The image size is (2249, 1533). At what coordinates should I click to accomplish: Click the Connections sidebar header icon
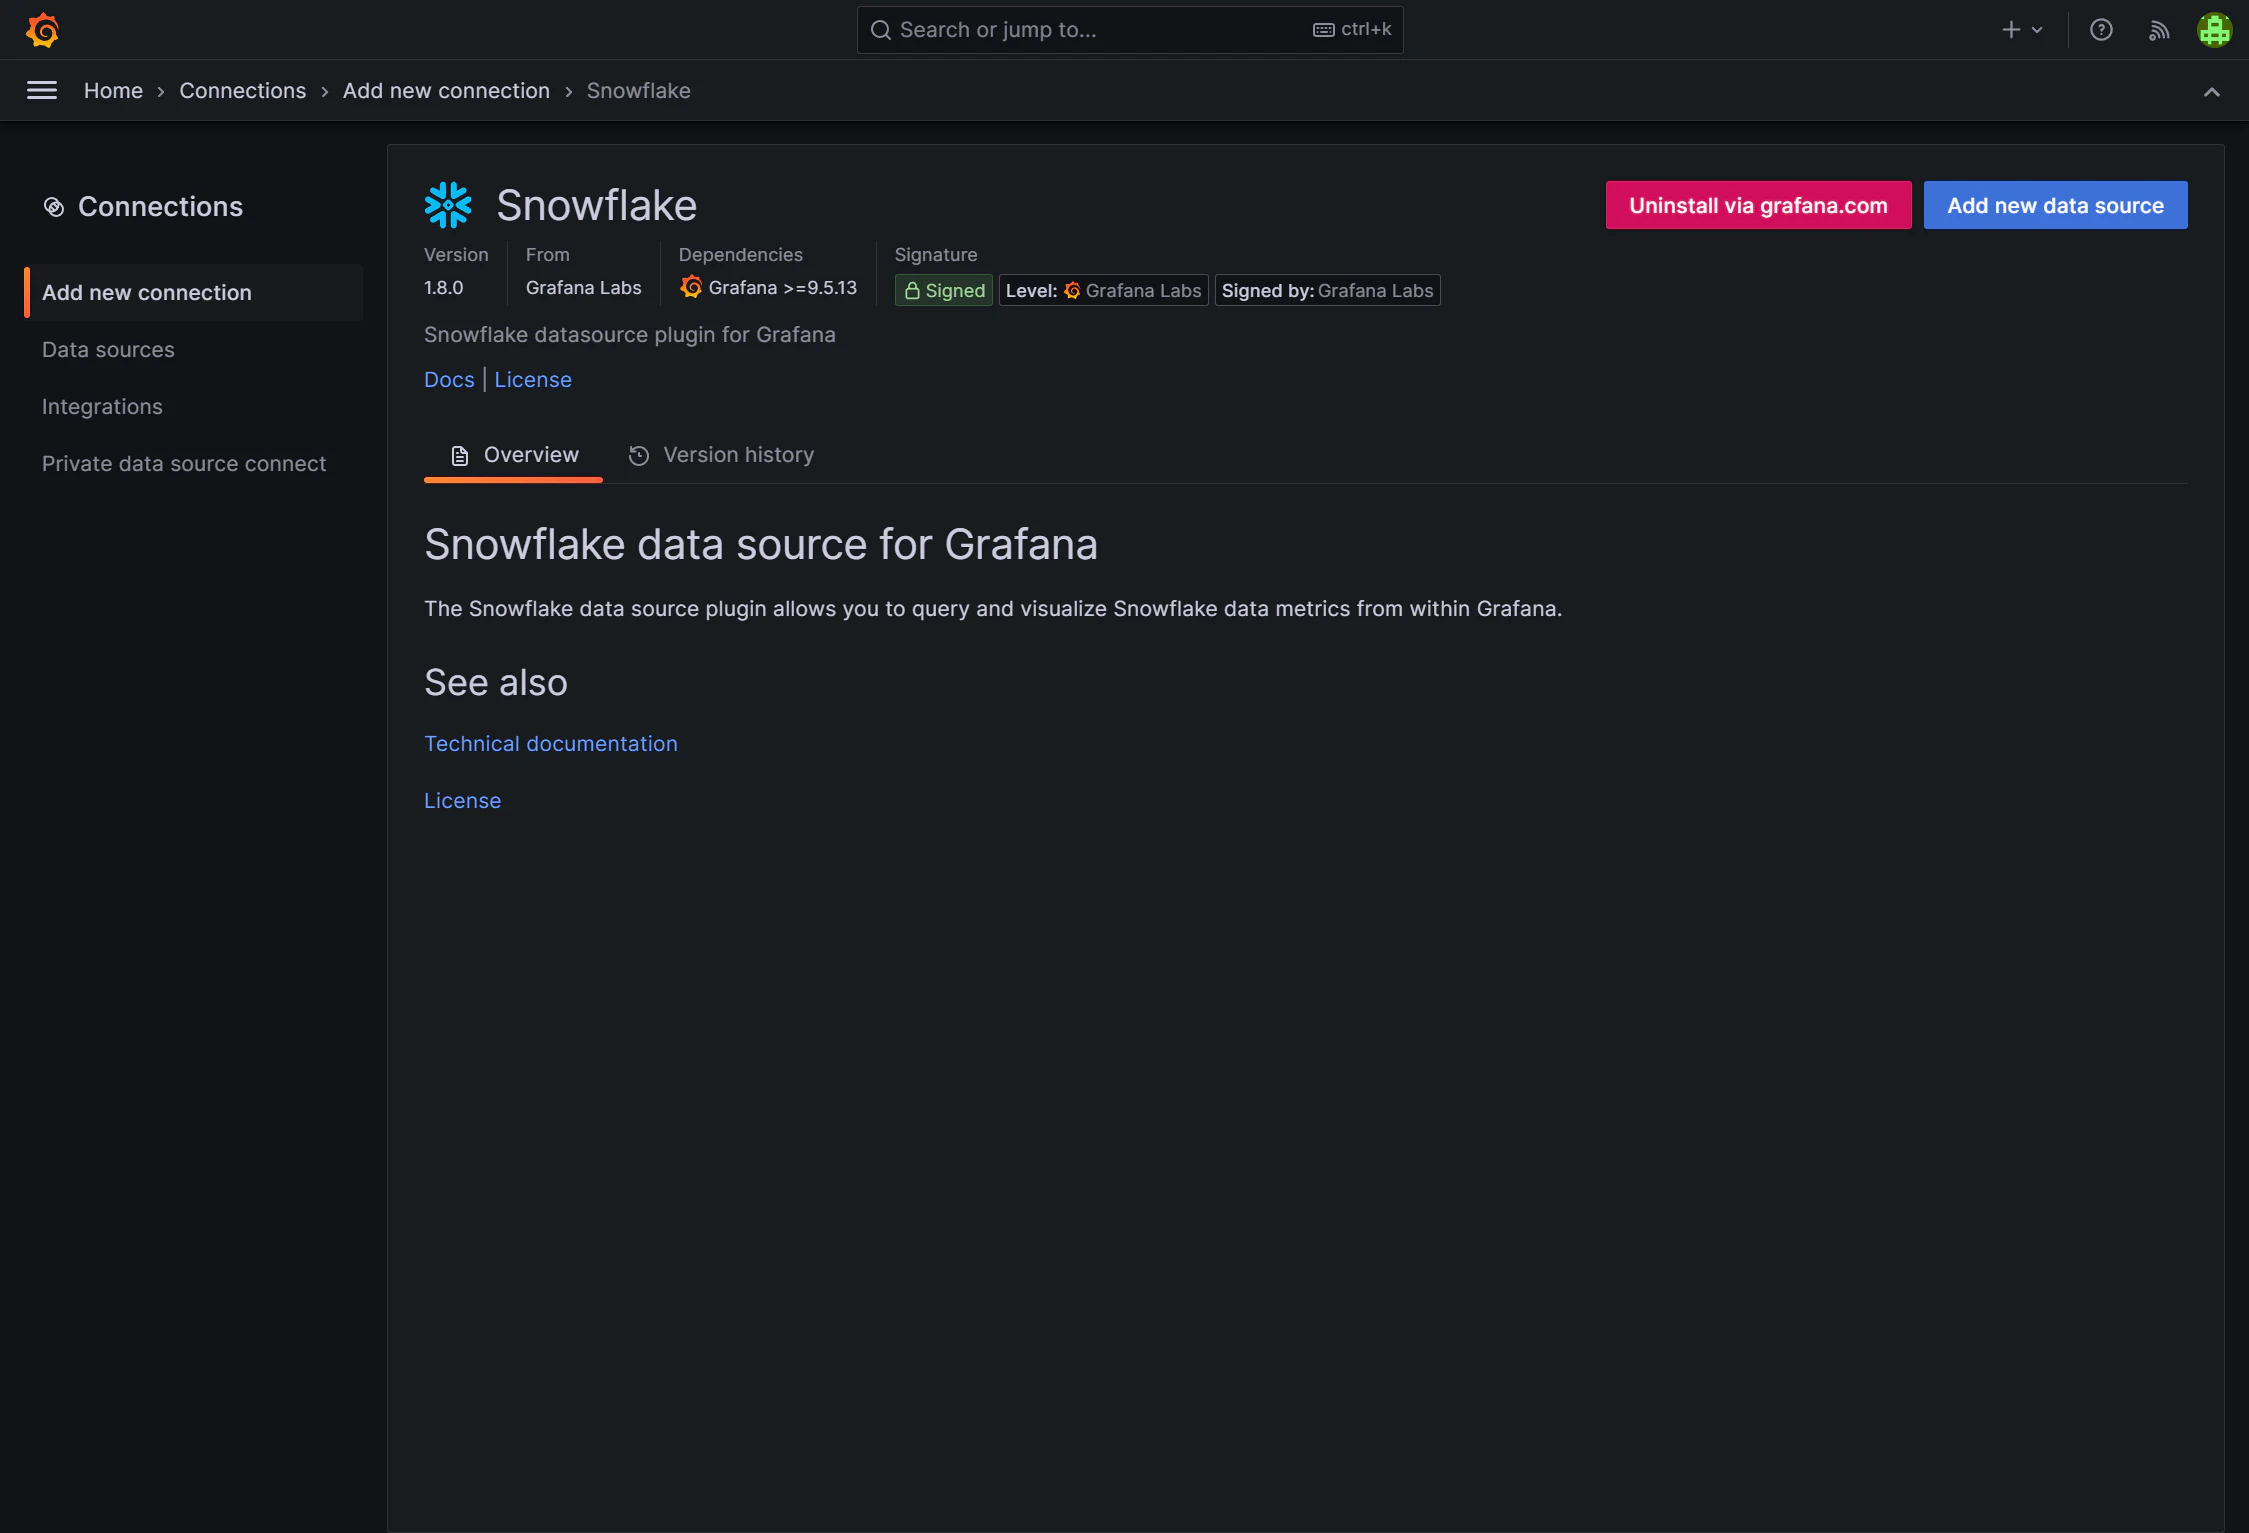[54, 207]
